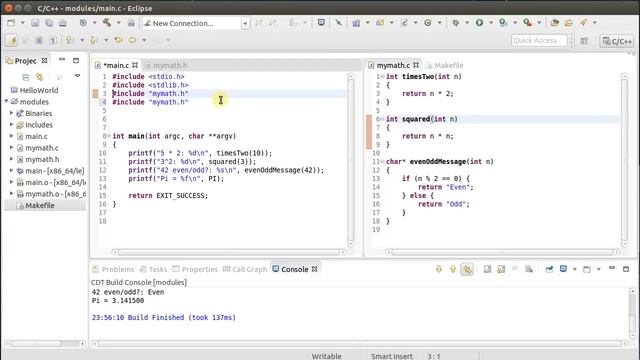Open Project Explorer view menu dropdown
Viewport: 640px width, 360px height.
(x=77, y=76)
